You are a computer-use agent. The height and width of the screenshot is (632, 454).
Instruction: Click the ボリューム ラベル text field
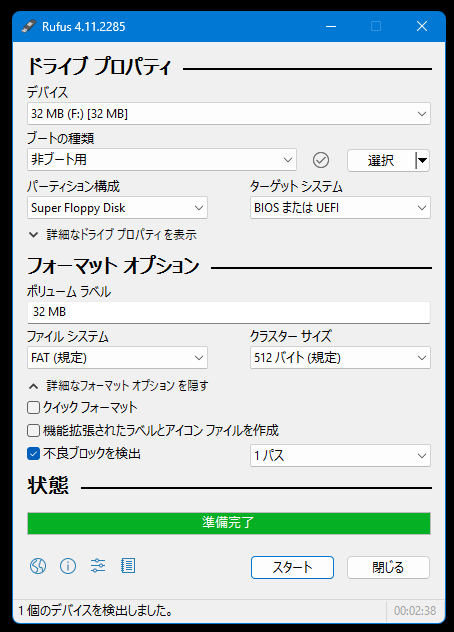229,312
